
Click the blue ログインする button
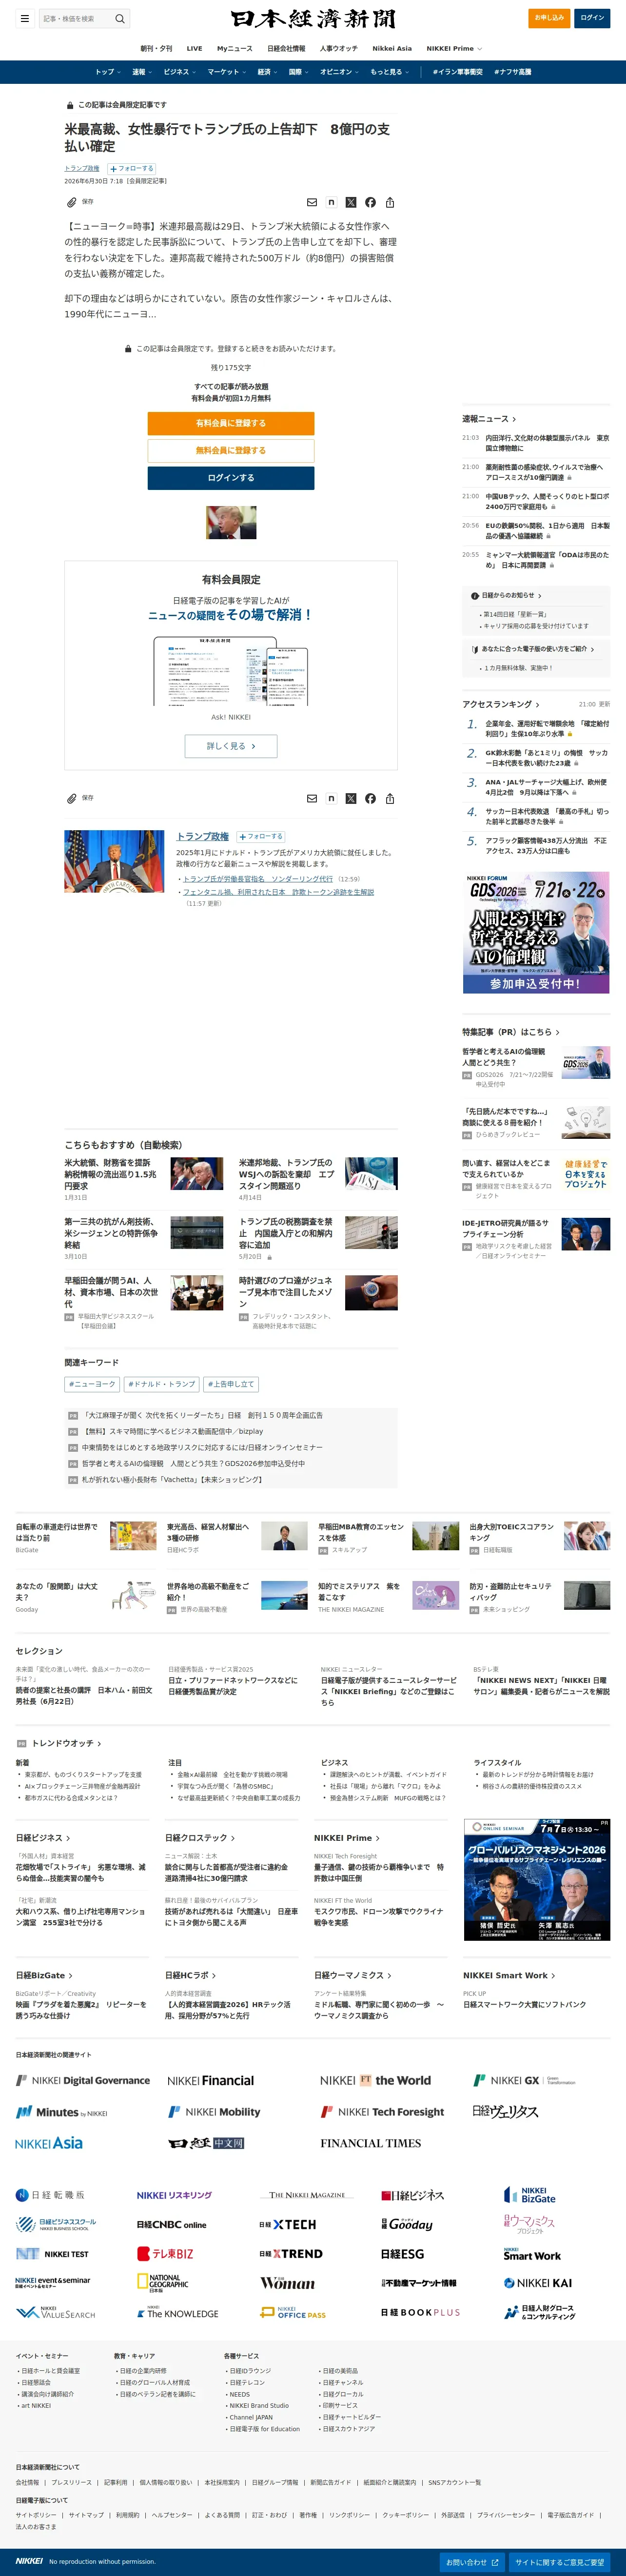pyautogui.click(x=231, y=478)
